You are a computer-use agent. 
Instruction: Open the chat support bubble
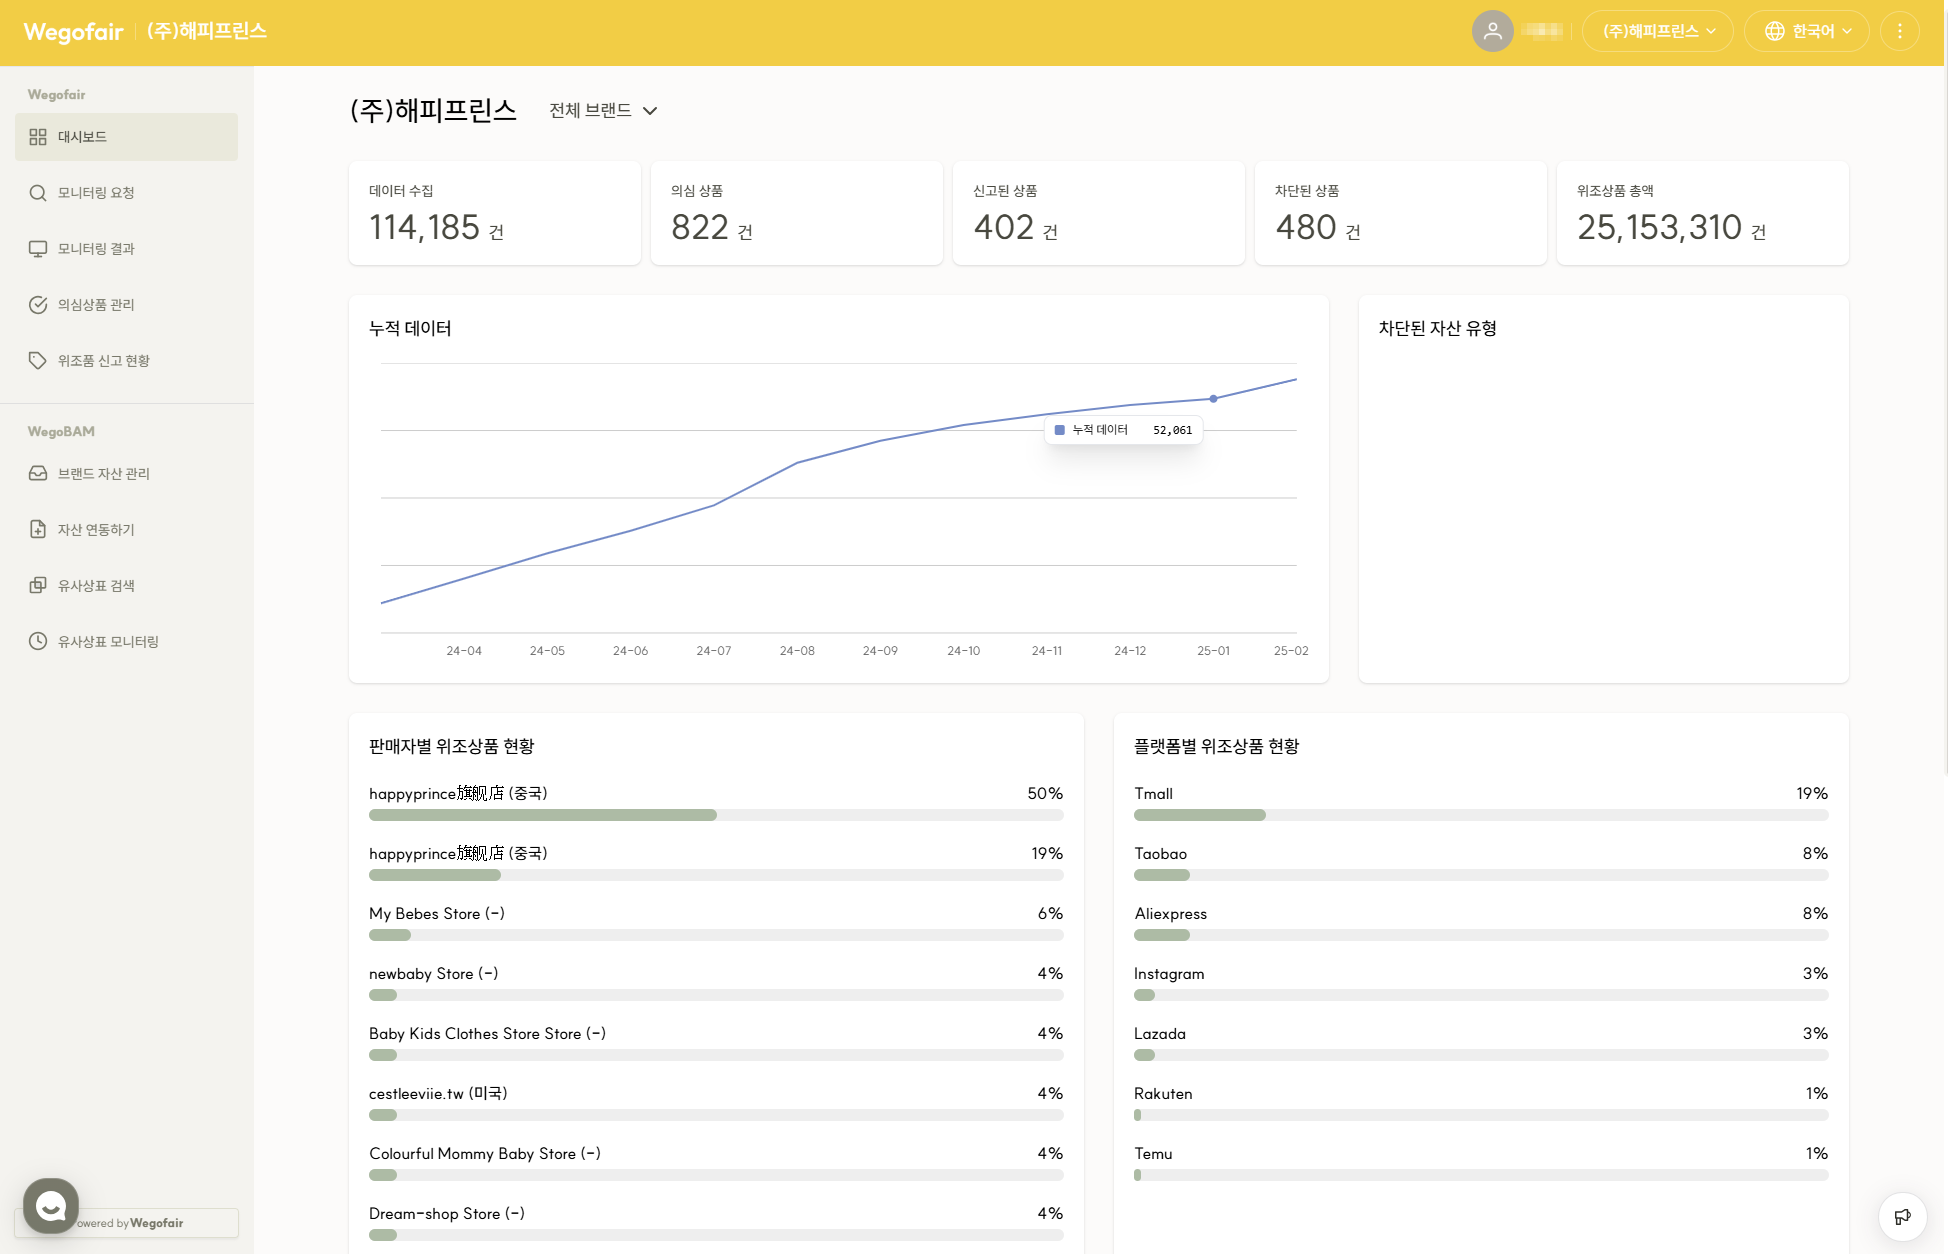(51, 1206)
